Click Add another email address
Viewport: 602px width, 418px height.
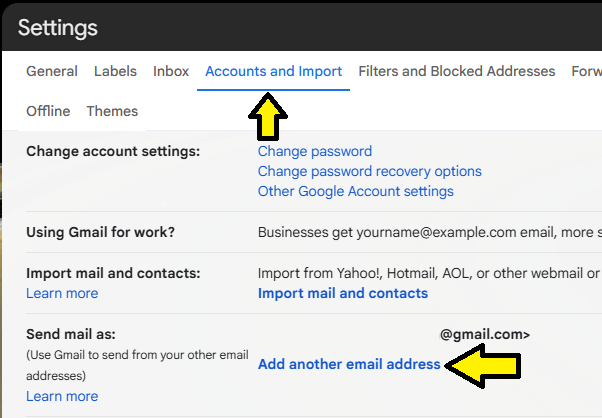tap(349, 365)
